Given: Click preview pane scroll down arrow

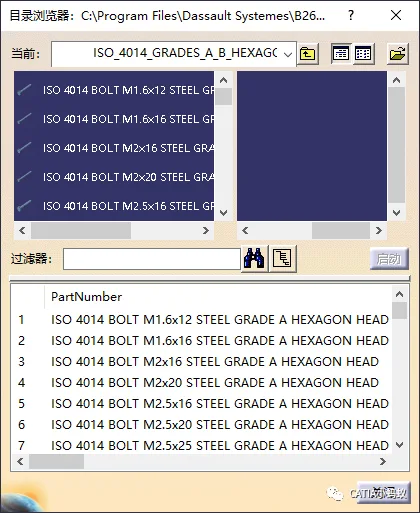Looking at the screenshot, I should click(x=396, y=212).
